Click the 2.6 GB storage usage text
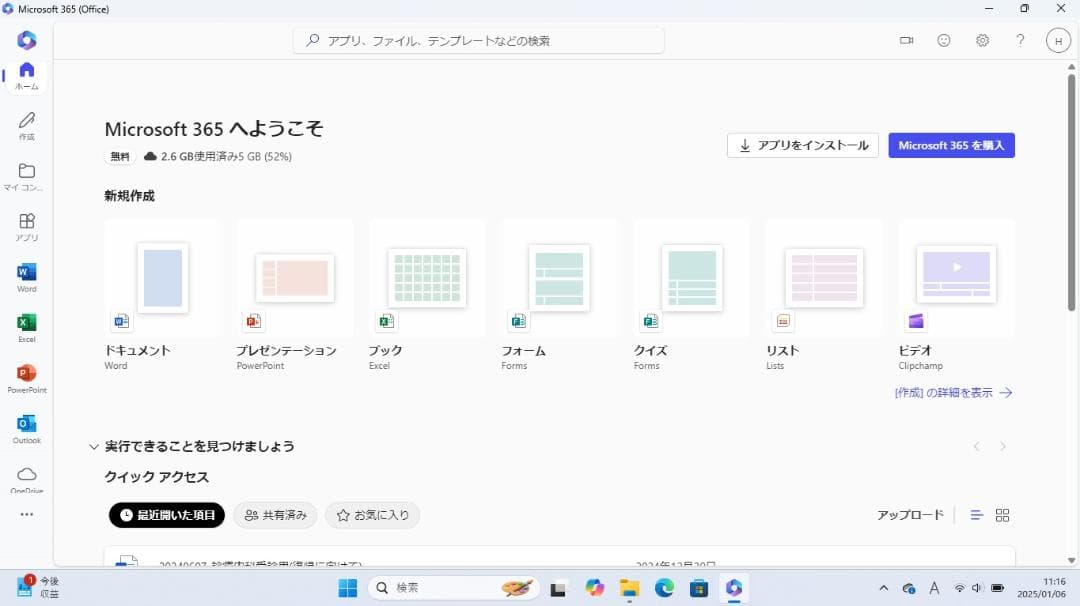This screenshot has width=1080, height=606. pyautogui.click(x=226, y=156)
